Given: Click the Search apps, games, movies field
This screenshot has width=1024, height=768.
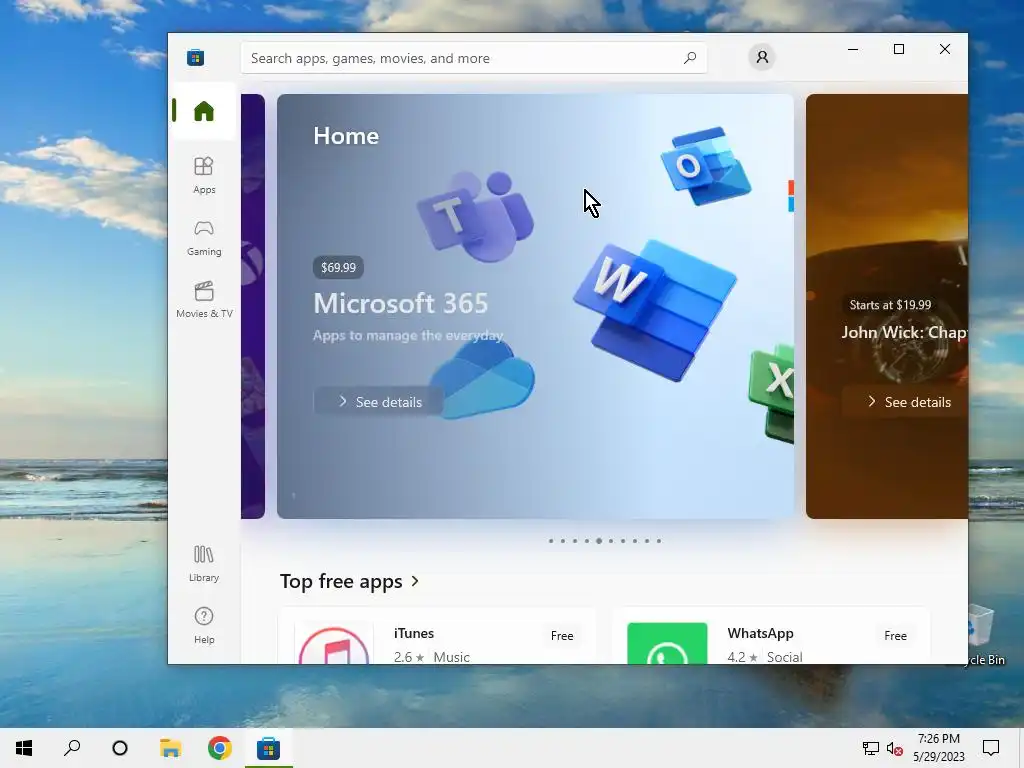Looking at the screenshot, I should (473, 58).
